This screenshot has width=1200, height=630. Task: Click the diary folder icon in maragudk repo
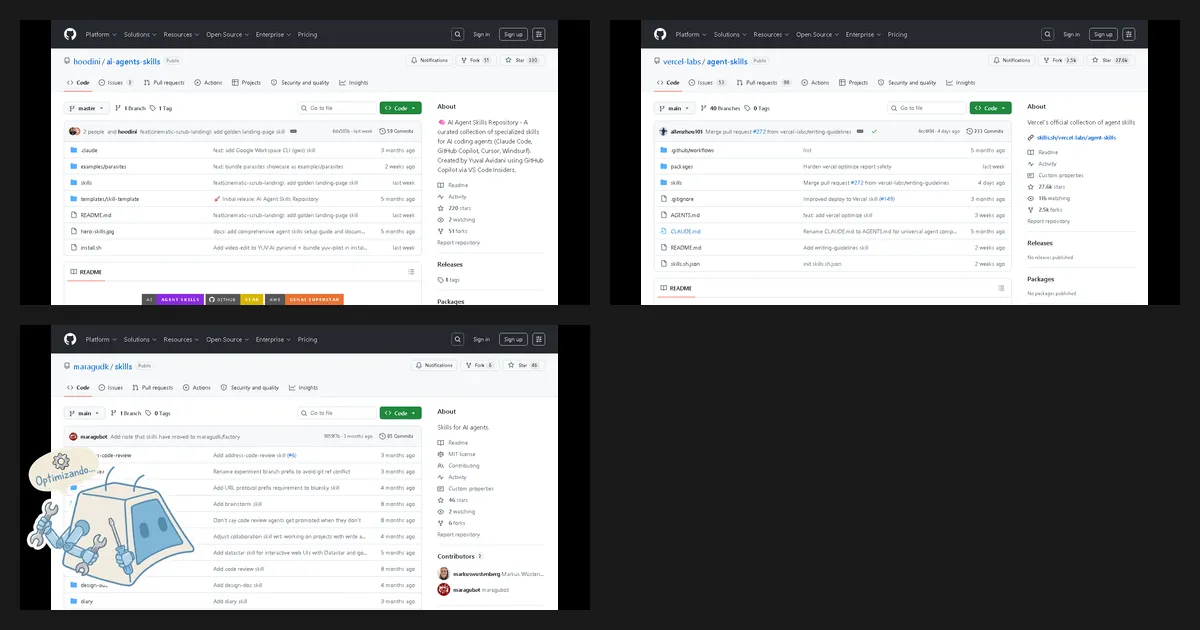tap(73, 601)
